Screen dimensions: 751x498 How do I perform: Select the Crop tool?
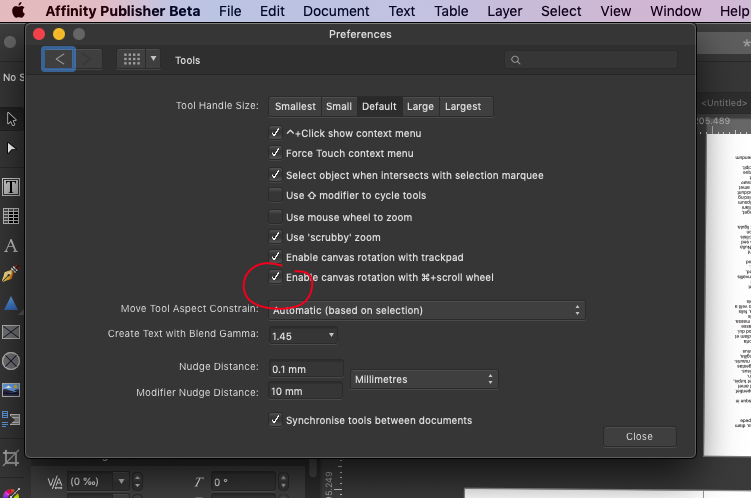tap(11, 458)
